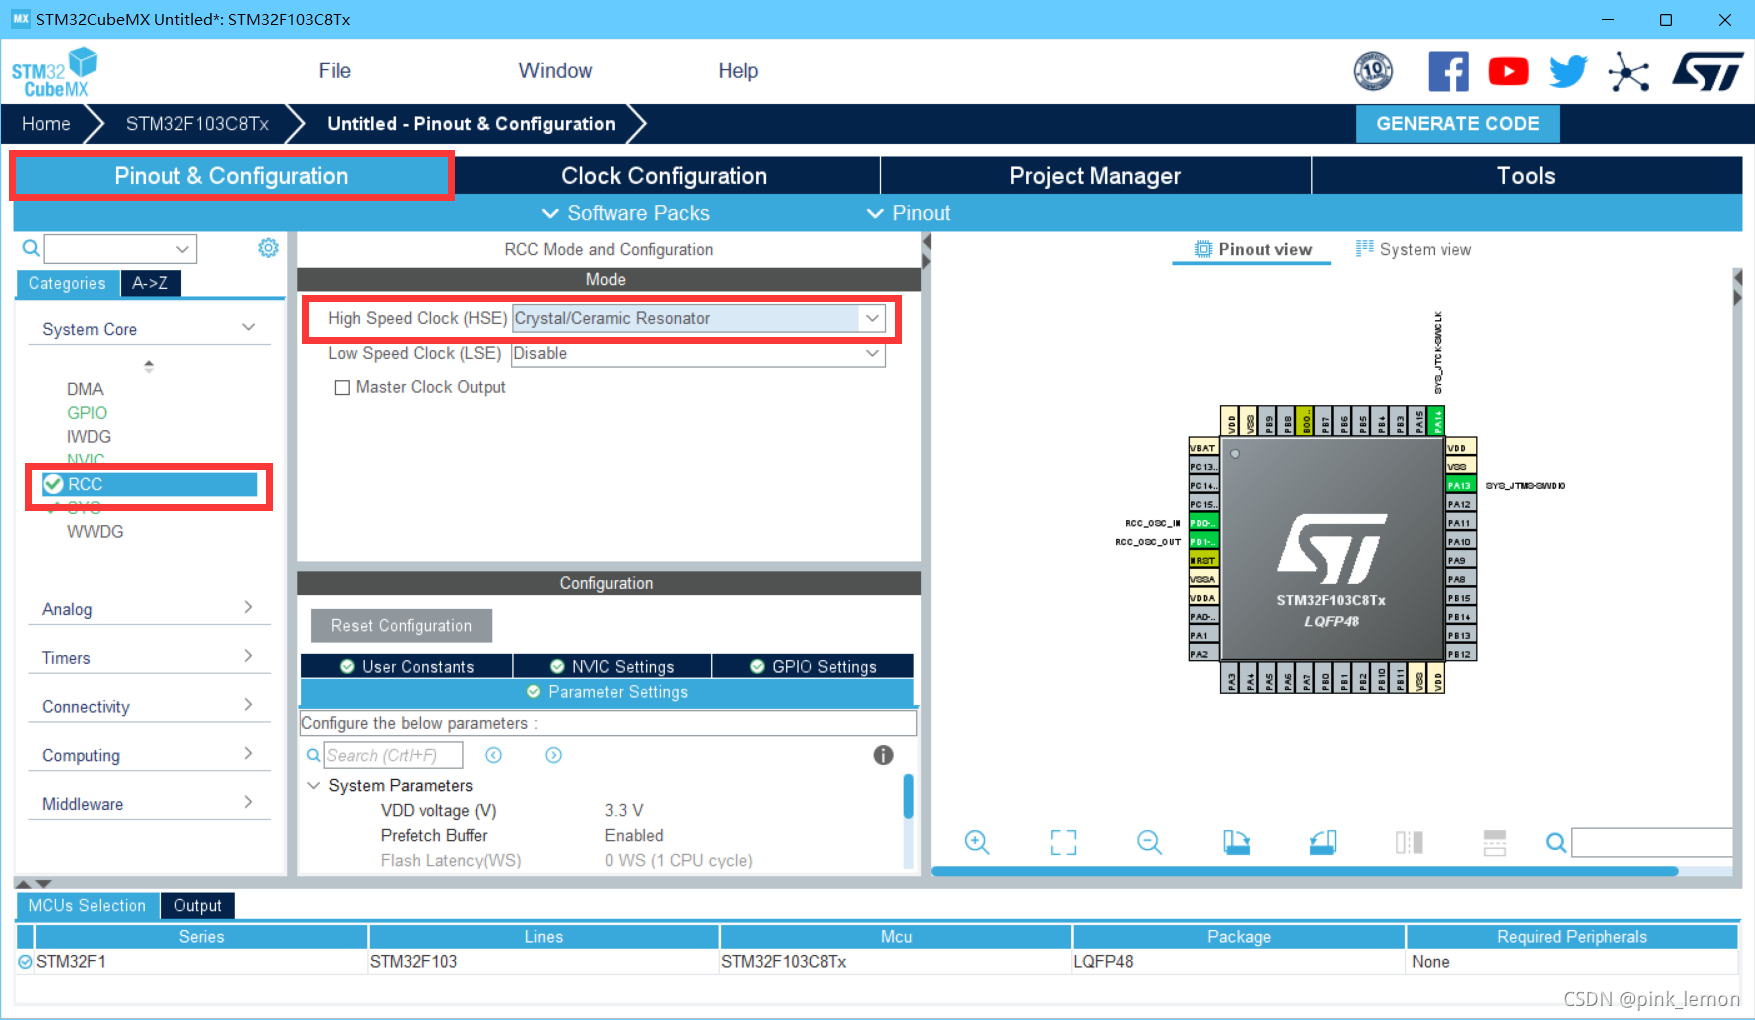Click the pinout horizontal scrollbar

1304,871
